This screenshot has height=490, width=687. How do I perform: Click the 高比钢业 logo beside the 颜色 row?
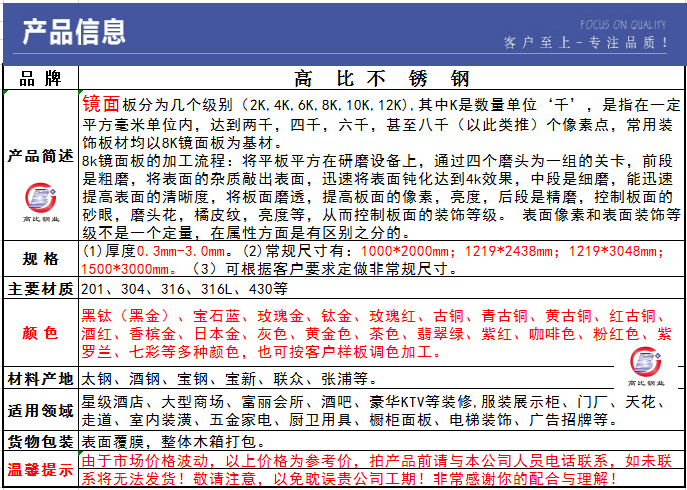646,366
